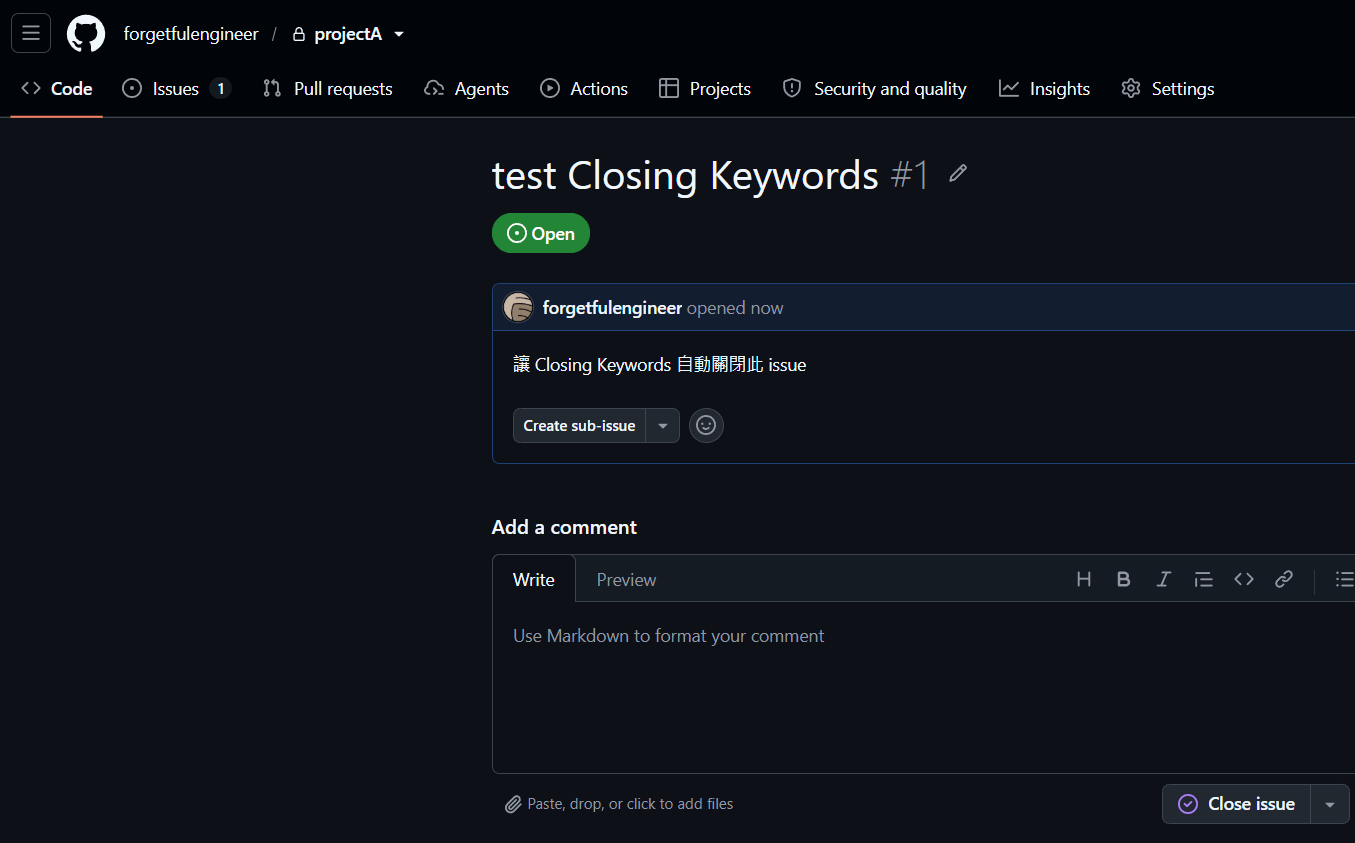Click the GitHub Octocat logo
The height and width of the screenshot is (843, 1355).
pyautogui.click(x=86, y=34)
